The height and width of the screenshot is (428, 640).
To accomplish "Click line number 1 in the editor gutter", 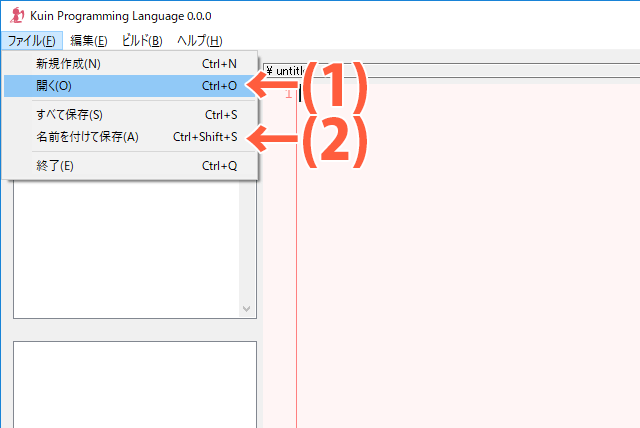I will [289, 94].
